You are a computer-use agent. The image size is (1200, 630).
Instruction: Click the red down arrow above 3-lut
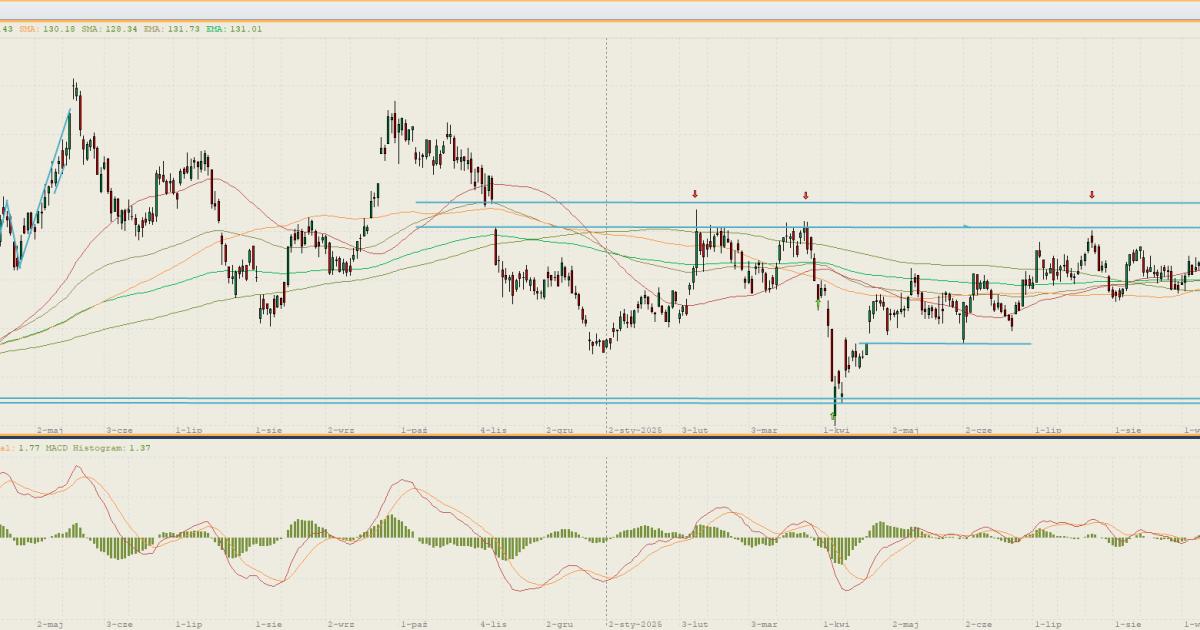tap(696, 194)
